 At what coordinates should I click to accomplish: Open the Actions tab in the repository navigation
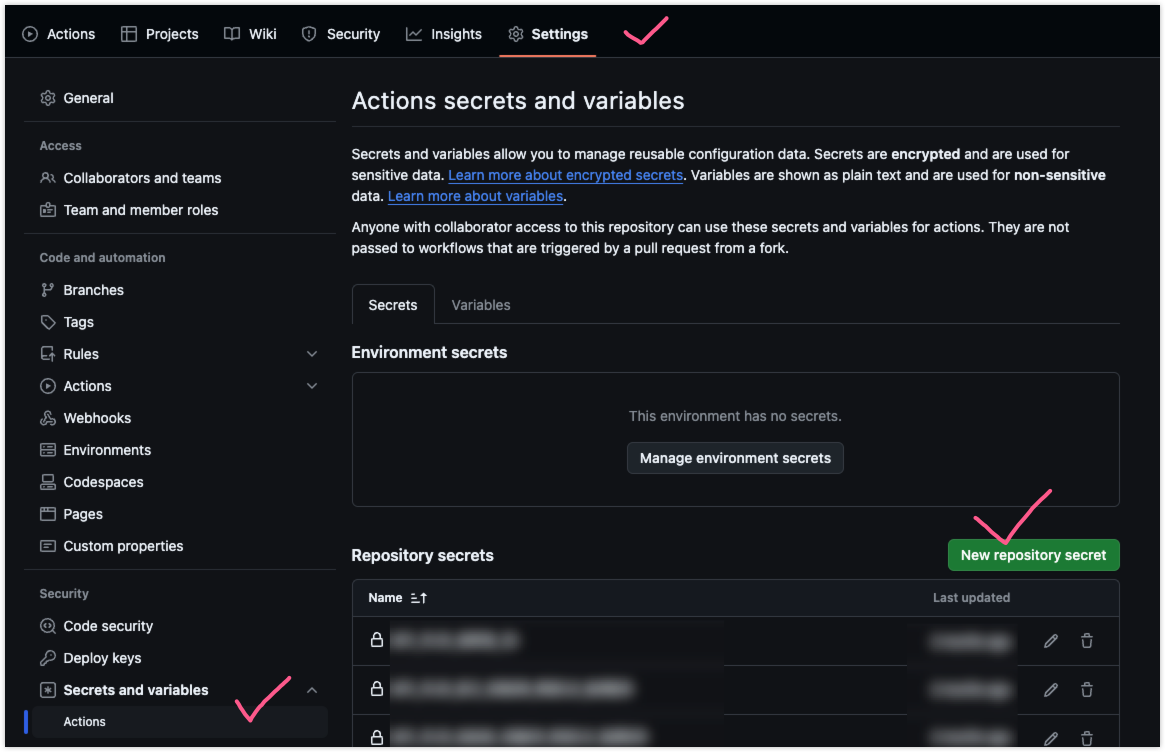coord(59,34)
